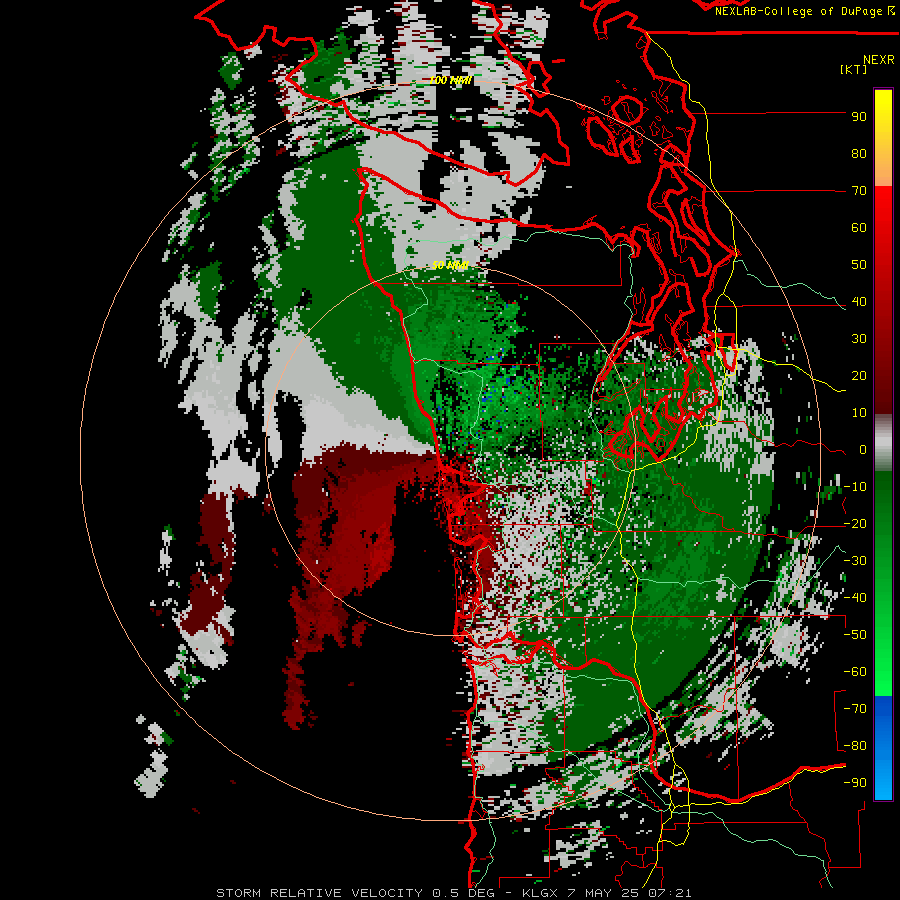Click the 0 value on velocity scale

[x=863, y=449]
